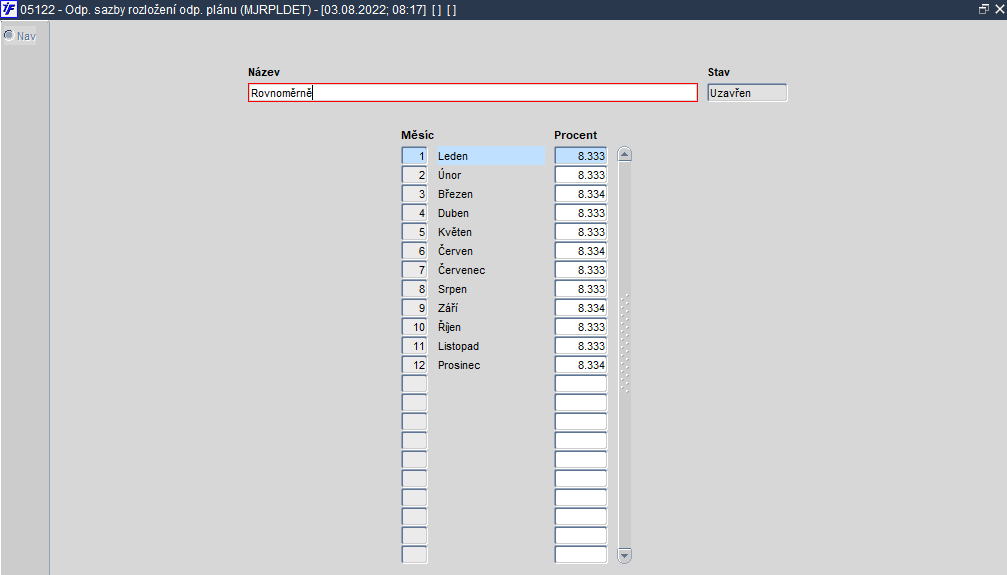Restore the window with the restore icon
This screenshot has width=1007, height=575.
pyautogui.click(x=983, y=9)
